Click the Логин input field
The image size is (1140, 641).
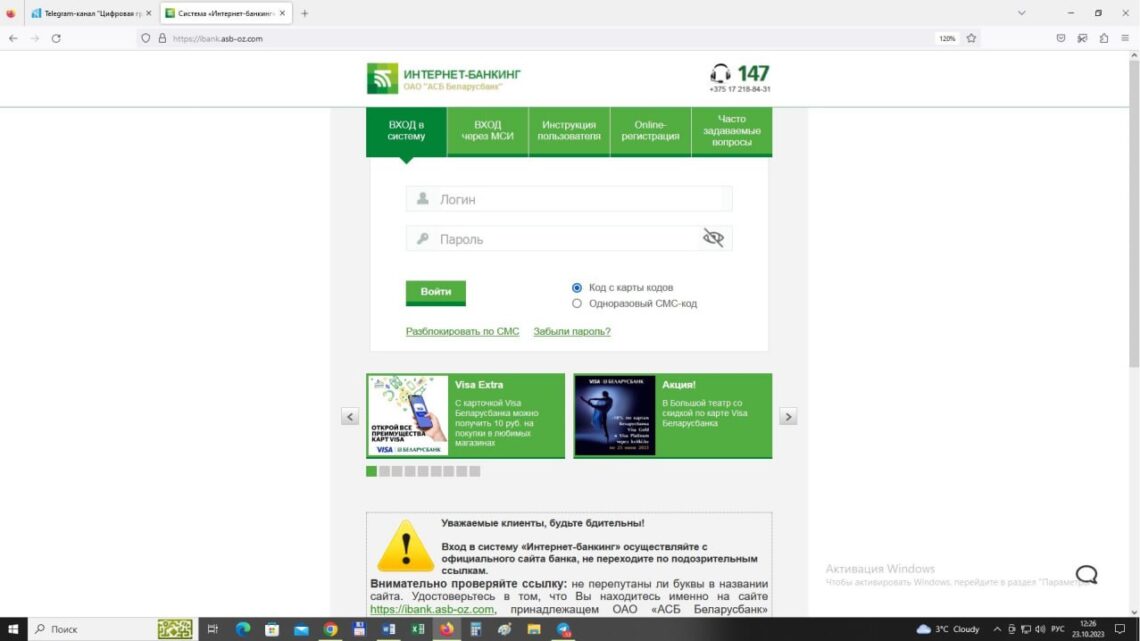point(569,199)
